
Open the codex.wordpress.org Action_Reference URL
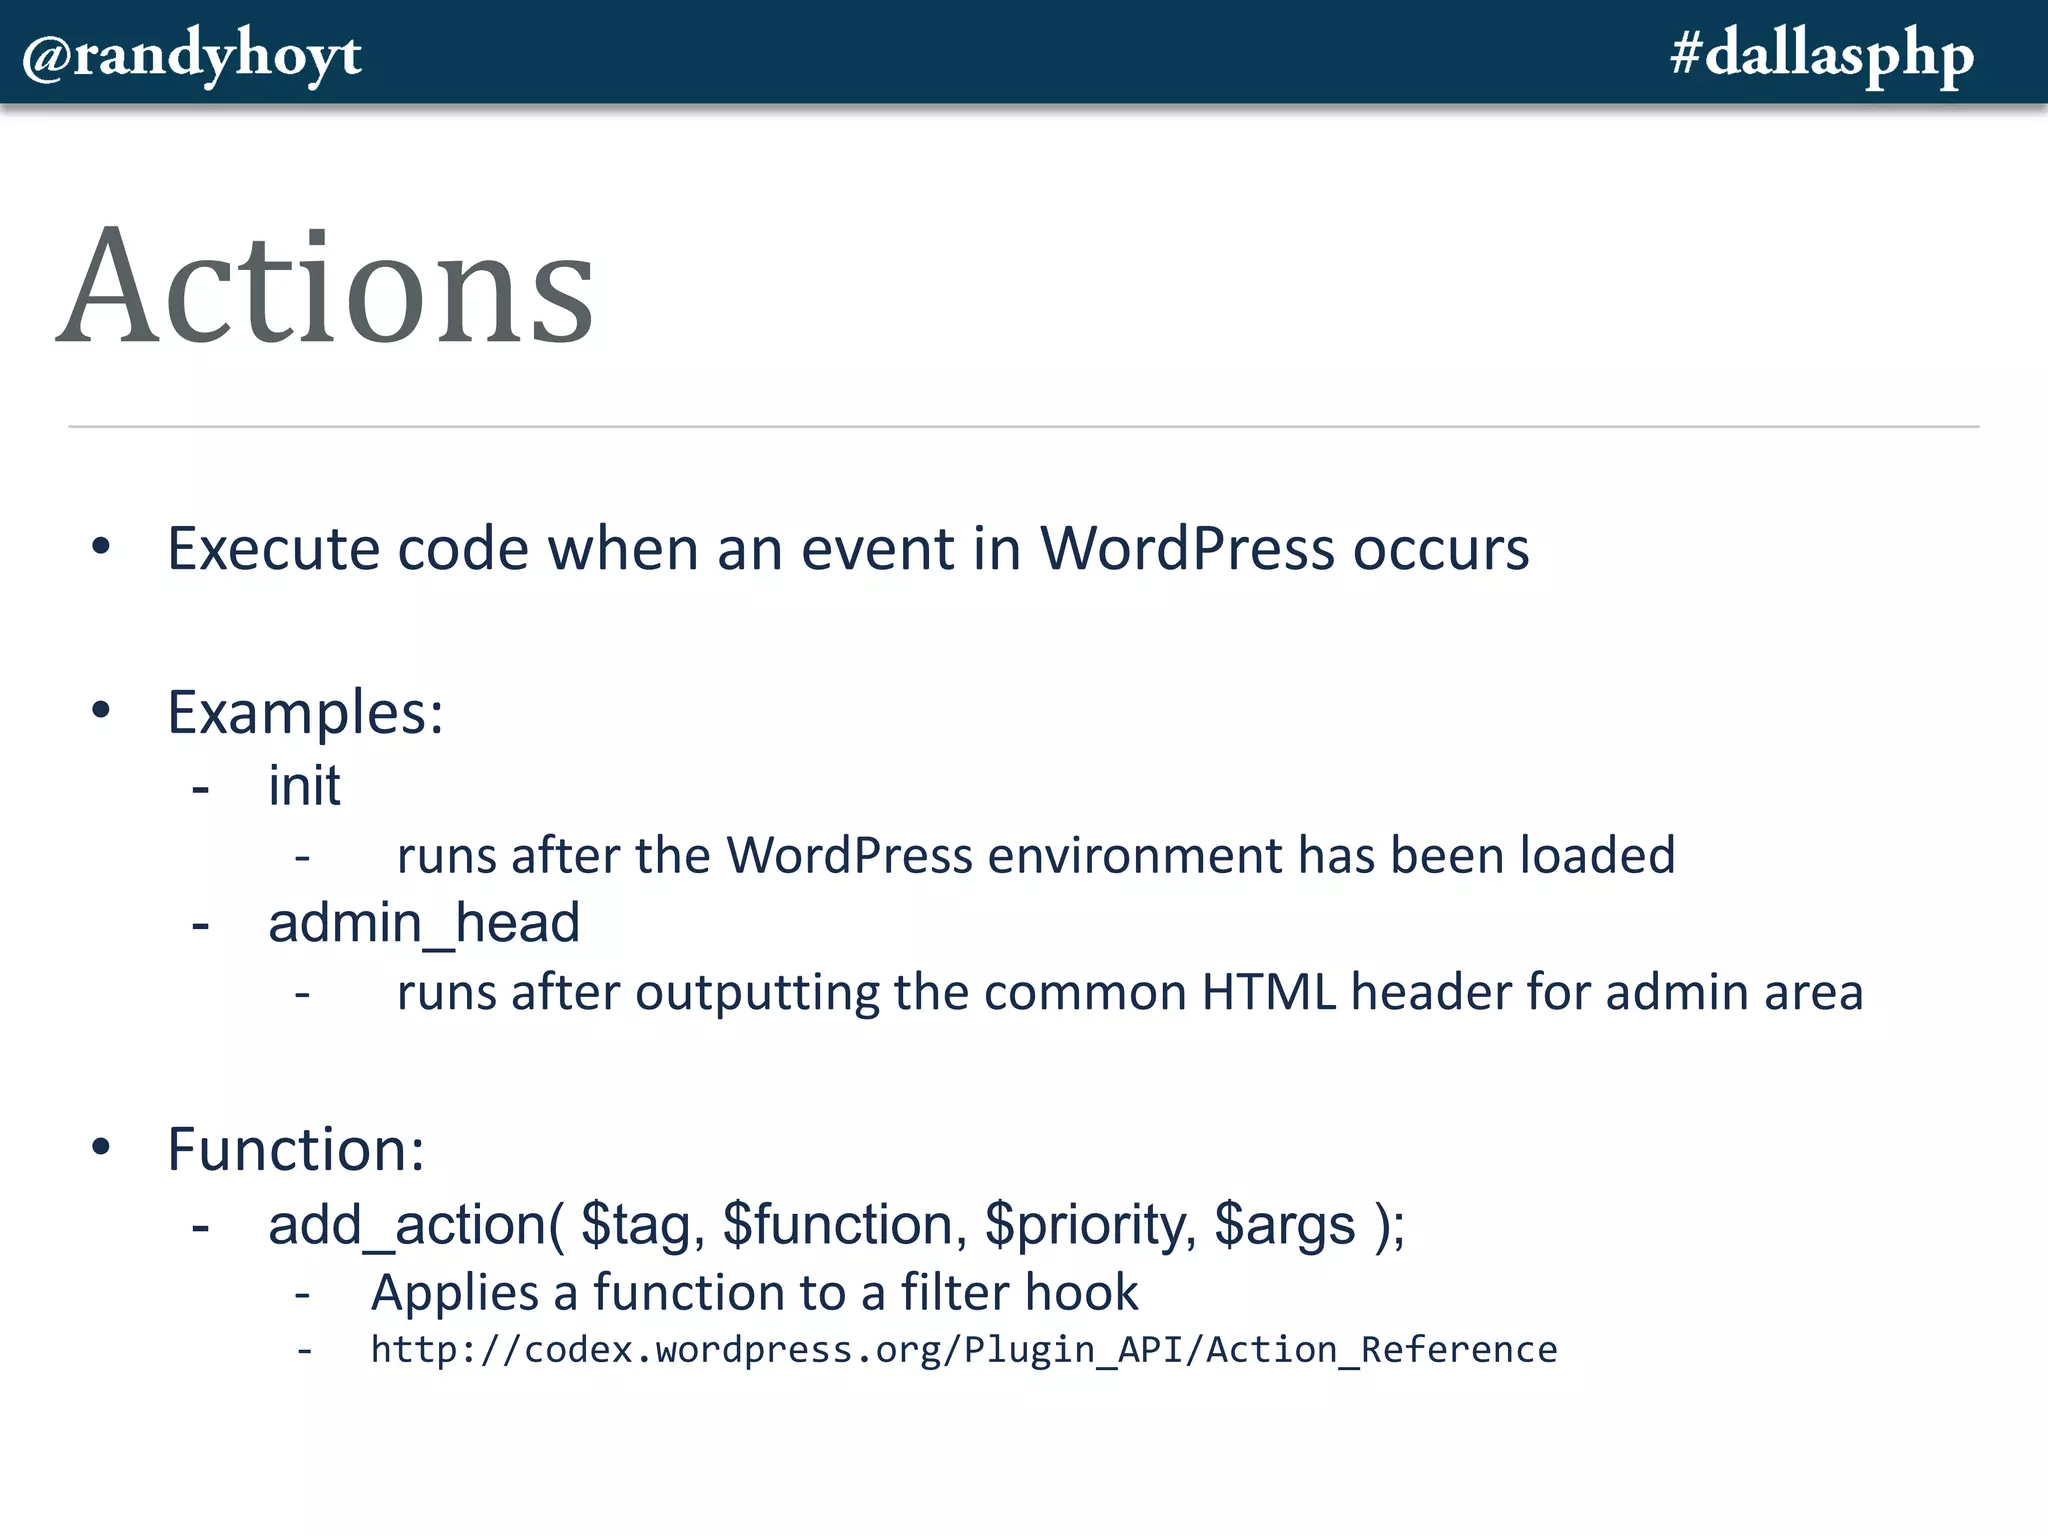pos(964,1350)
